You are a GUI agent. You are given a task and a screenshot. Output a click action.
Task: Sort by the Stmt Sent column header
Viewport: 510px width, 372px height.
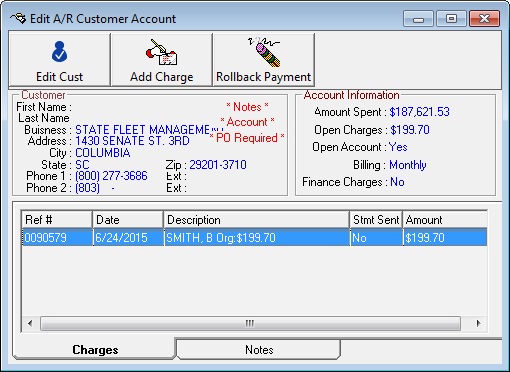point(376,220)
